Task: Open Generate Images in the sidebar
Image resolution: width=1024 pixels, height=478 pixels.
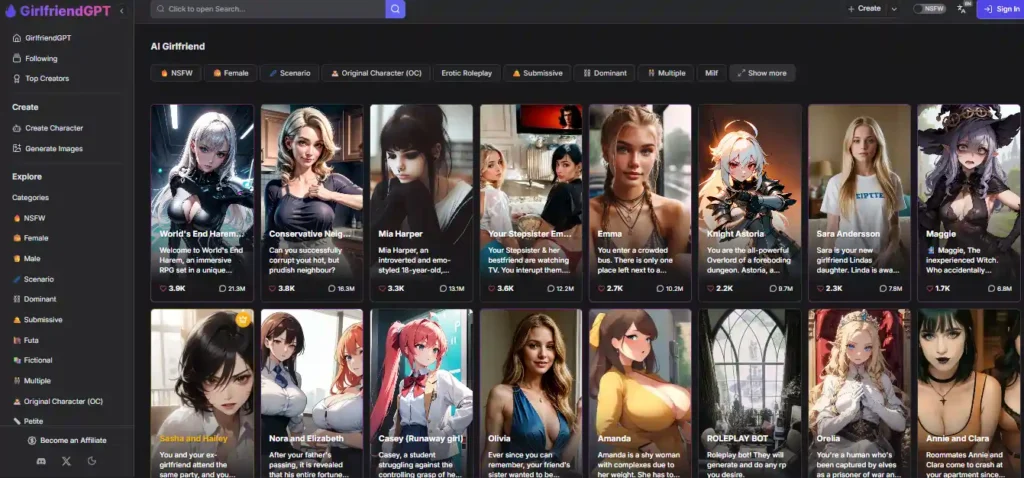Action: coord(48,148)
